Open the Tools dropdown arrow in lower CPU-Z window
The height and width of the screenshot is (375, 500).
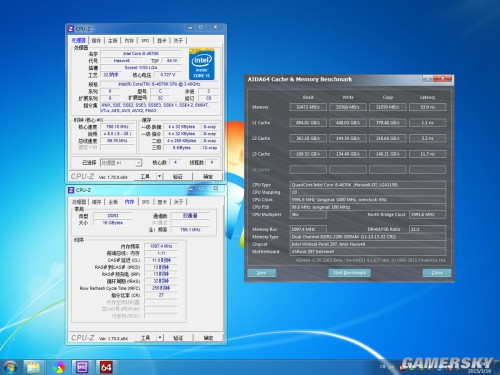pos(160,337)
